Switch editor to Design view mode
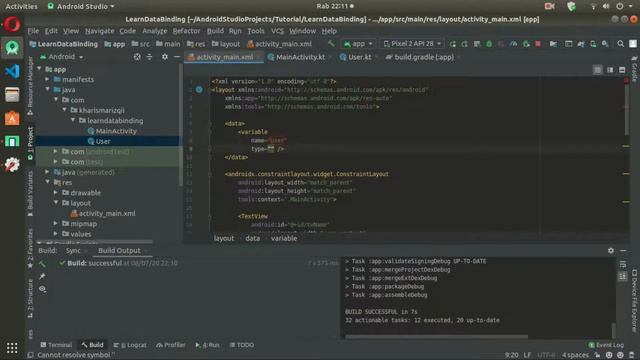Image resolution: width=640 pixels, height=360 pixels. click(x=622, y=70)
